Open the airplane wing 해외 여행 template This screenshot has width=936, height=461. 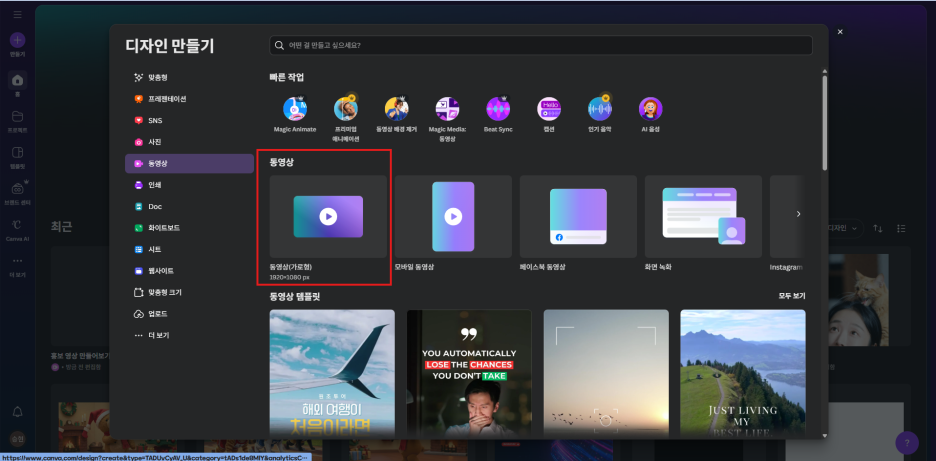[x=332, y=373]
